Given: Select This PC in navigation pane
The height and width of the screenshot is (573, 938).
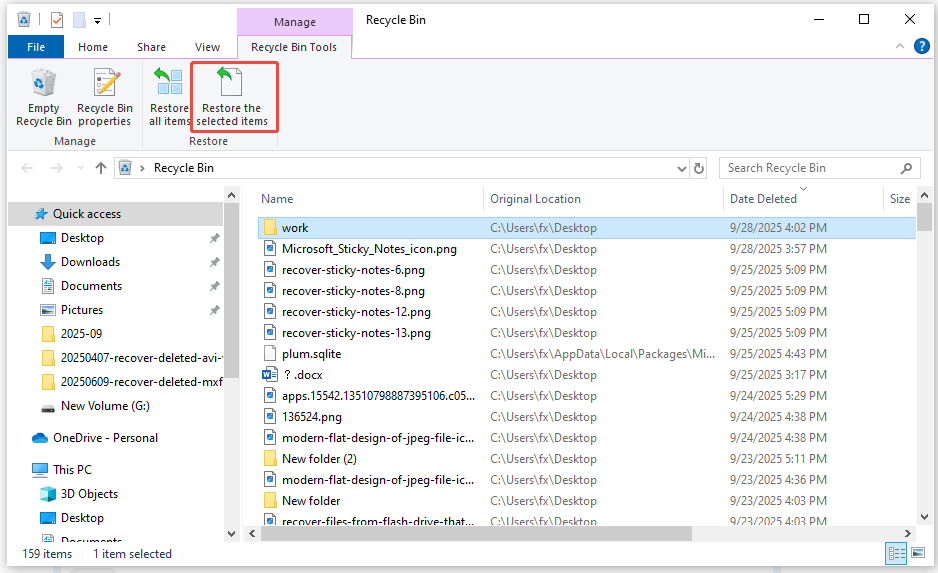Looking at the screenshot, I should (x=72, y=470).
